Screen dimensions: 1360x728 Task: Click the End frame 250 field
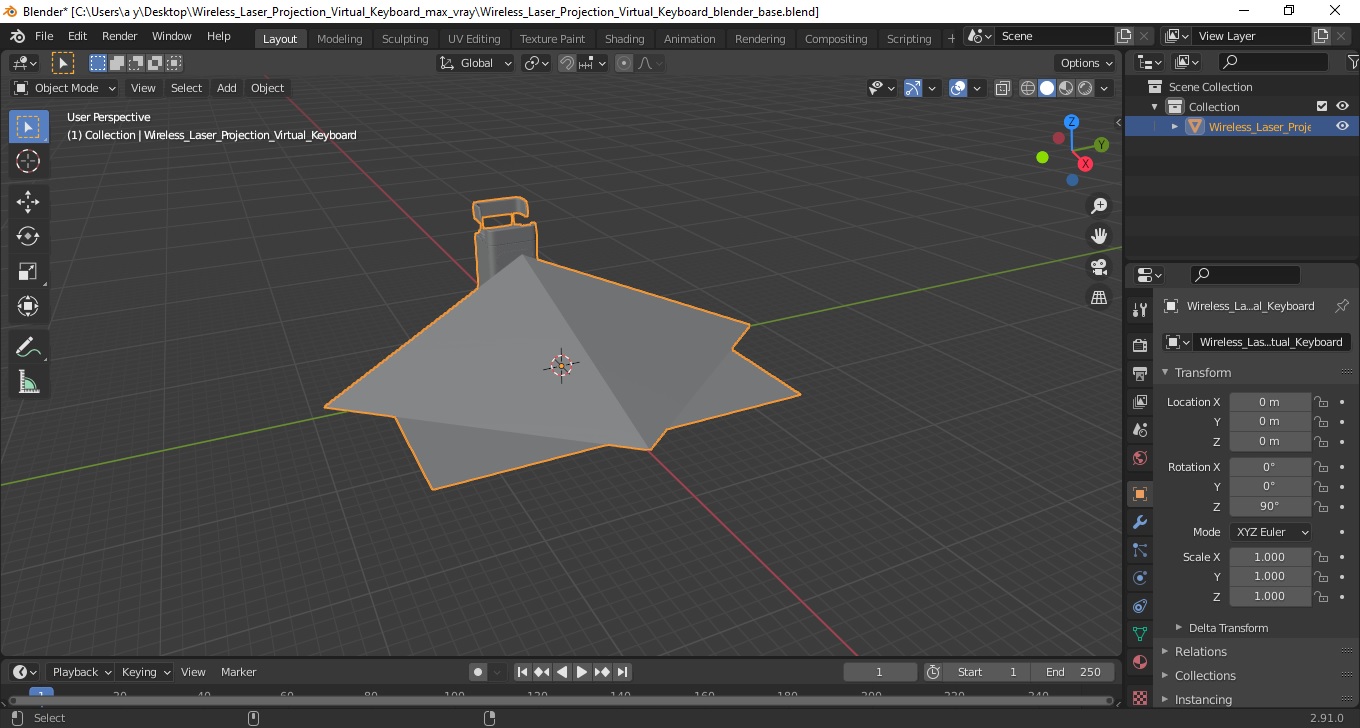1074,672
